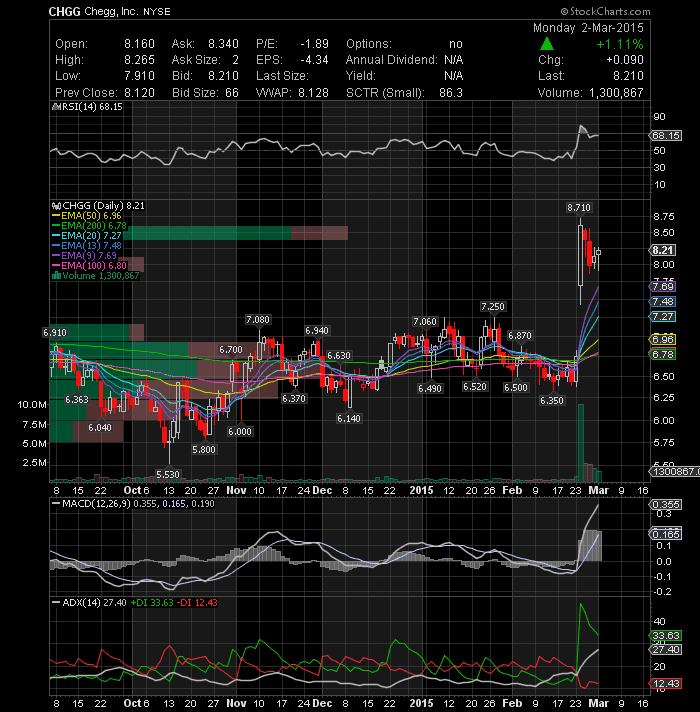Click the green 33.63 ADX axis tag
Viewport: 700px width, 712px height.
(x=665, y=636)
